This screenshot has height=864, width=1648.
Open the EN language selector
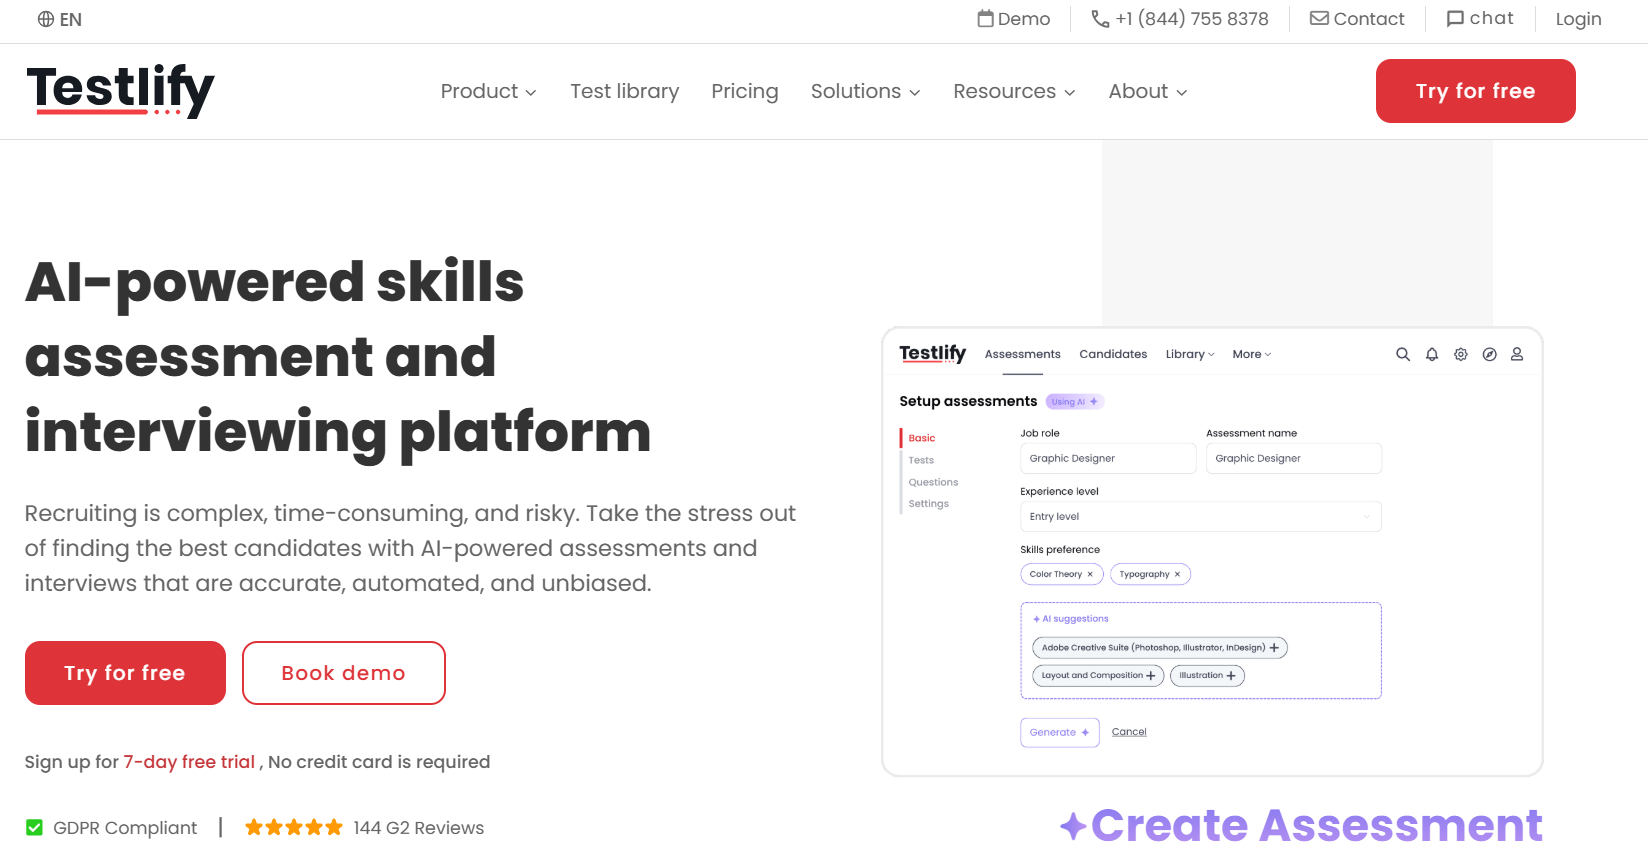pyautogui.click(x=60, y=19)
